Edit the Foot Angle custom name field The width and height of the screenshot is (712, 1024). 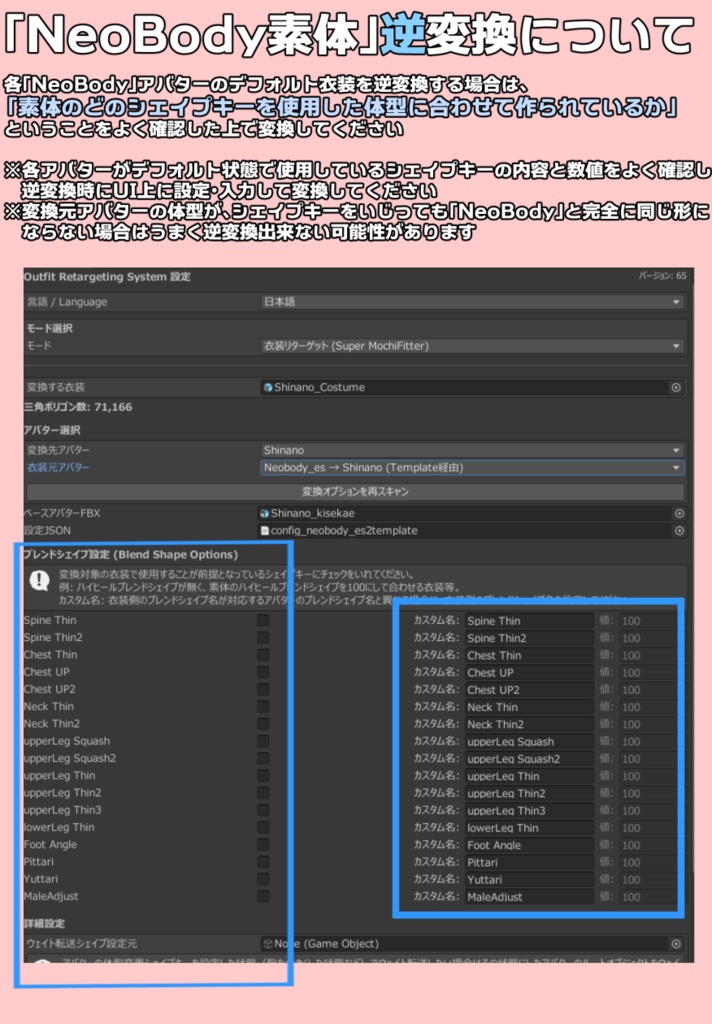pyautogui.click(x=529, y=845)
